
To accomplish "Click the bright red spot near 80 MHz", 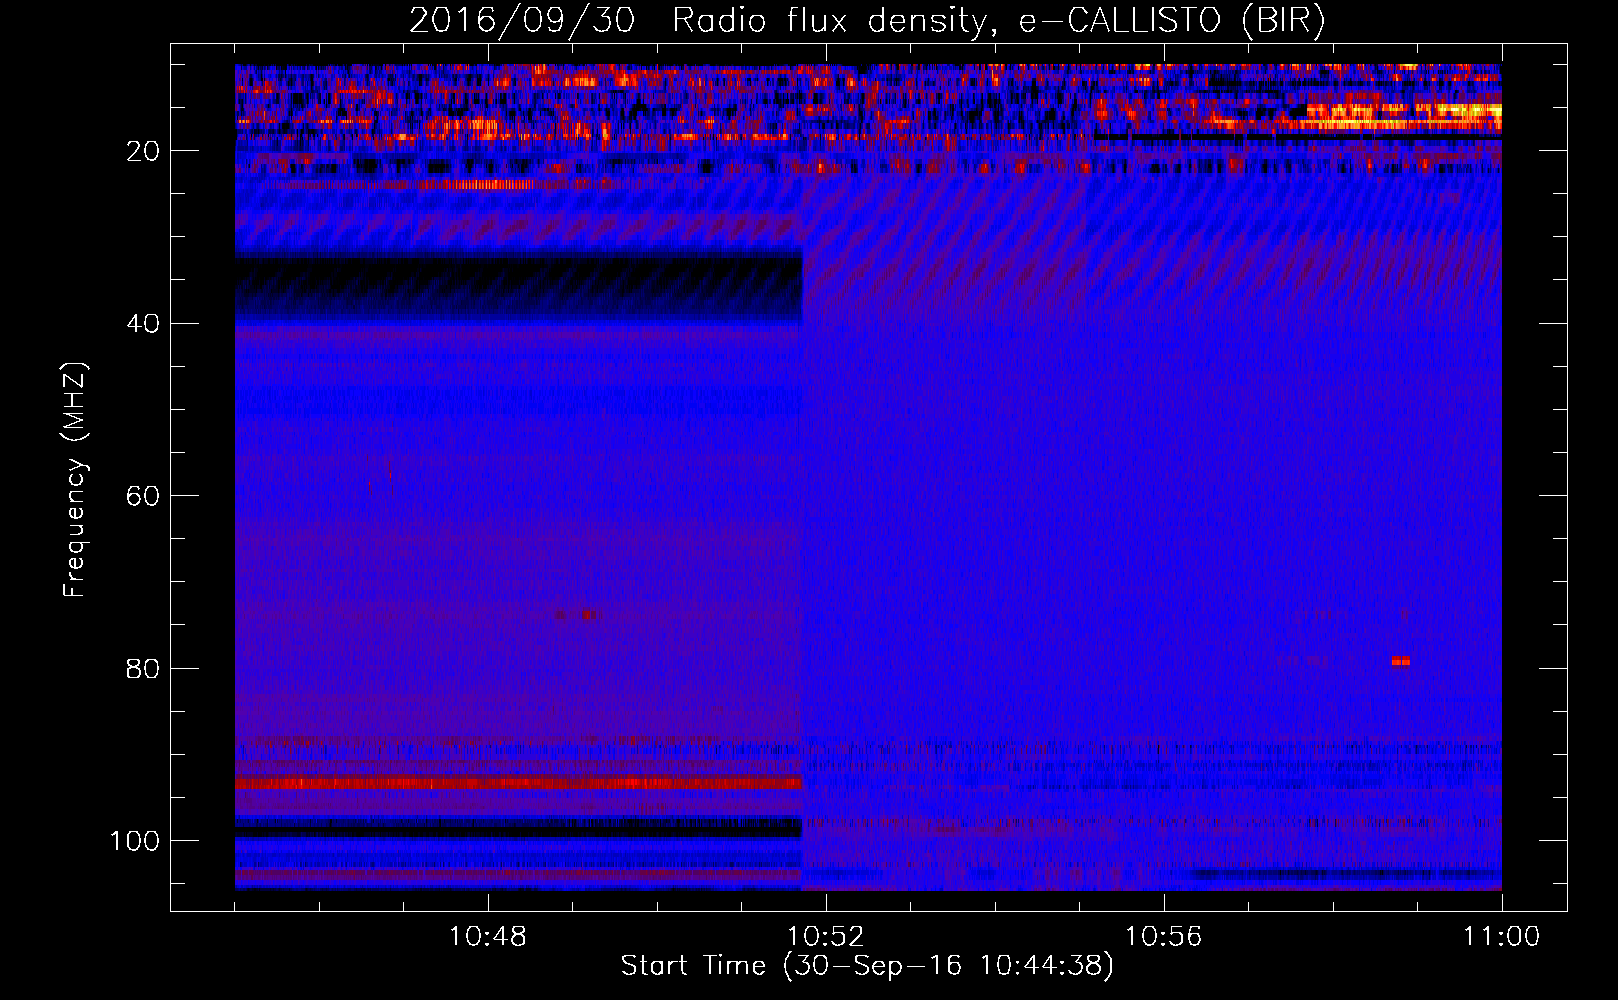I will (x=1400, y=661).
